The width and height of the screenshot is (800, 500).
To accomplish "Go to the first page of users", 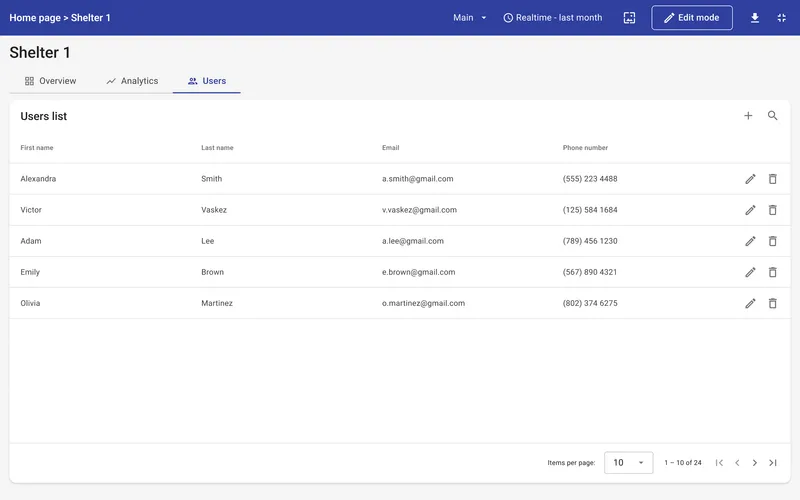I will pyautogui.click(x=719, y=463).
